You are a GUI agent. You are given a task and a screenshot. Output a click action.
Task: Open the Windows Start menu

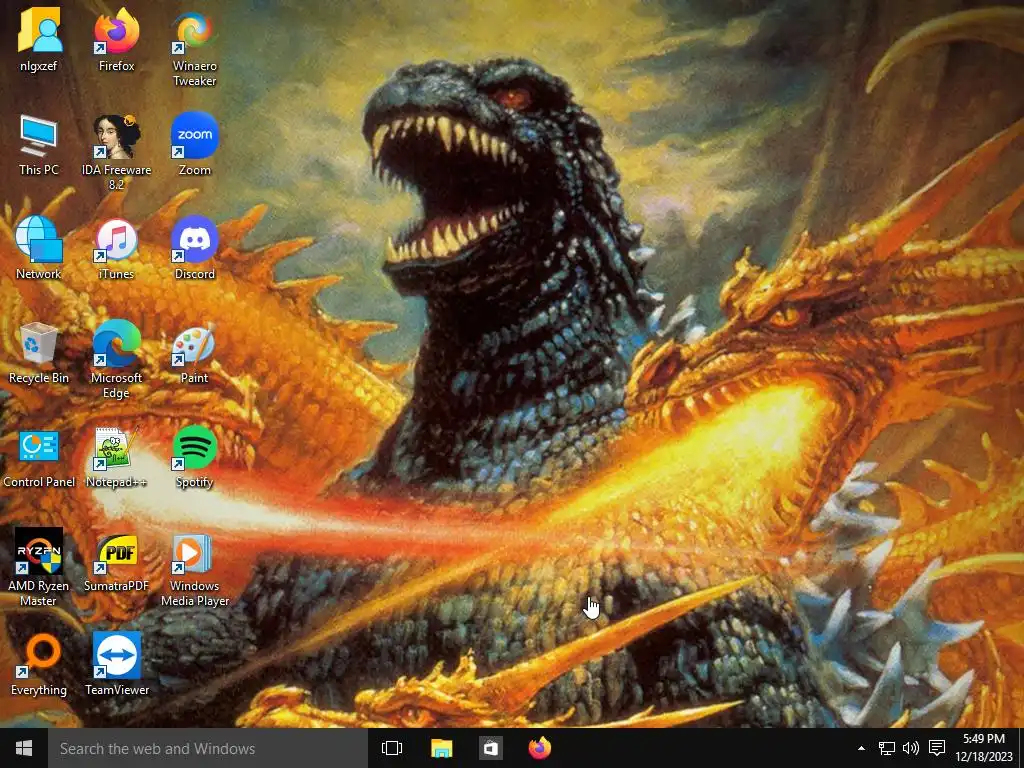[x=24, y=748]
